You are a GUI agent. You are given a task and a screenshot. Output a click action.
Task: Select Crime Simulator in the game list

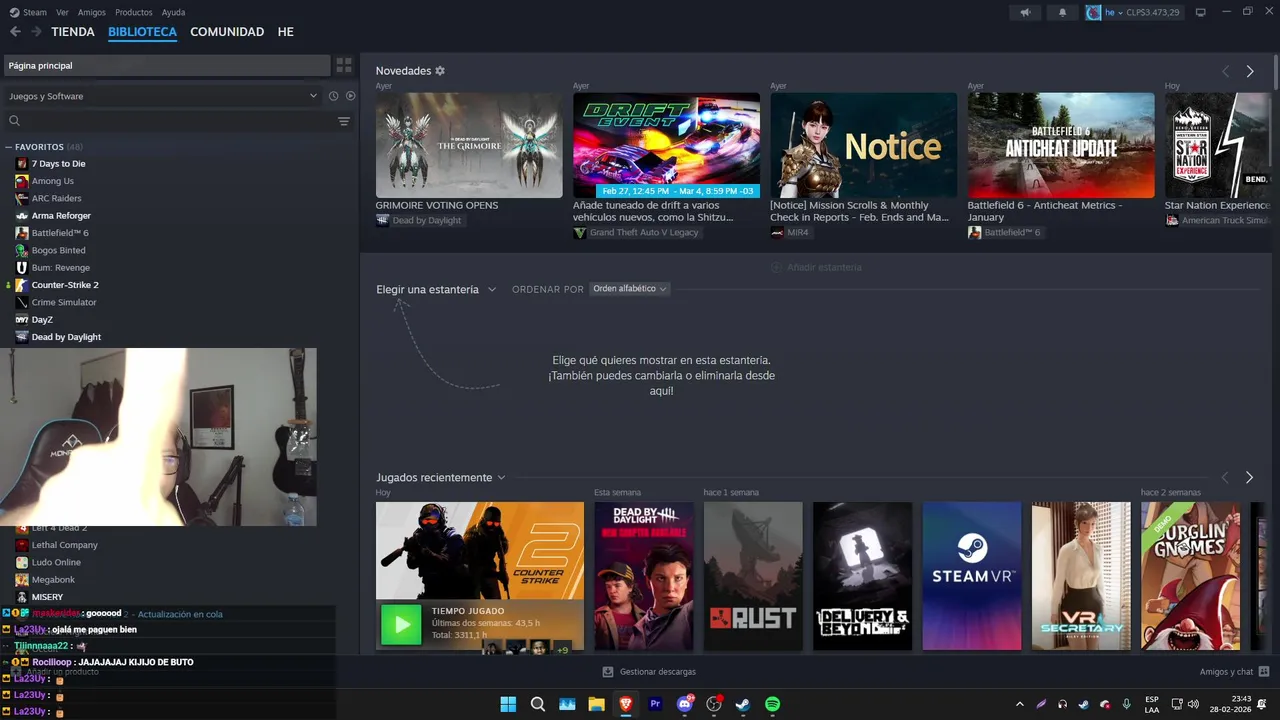click(64, 302)
